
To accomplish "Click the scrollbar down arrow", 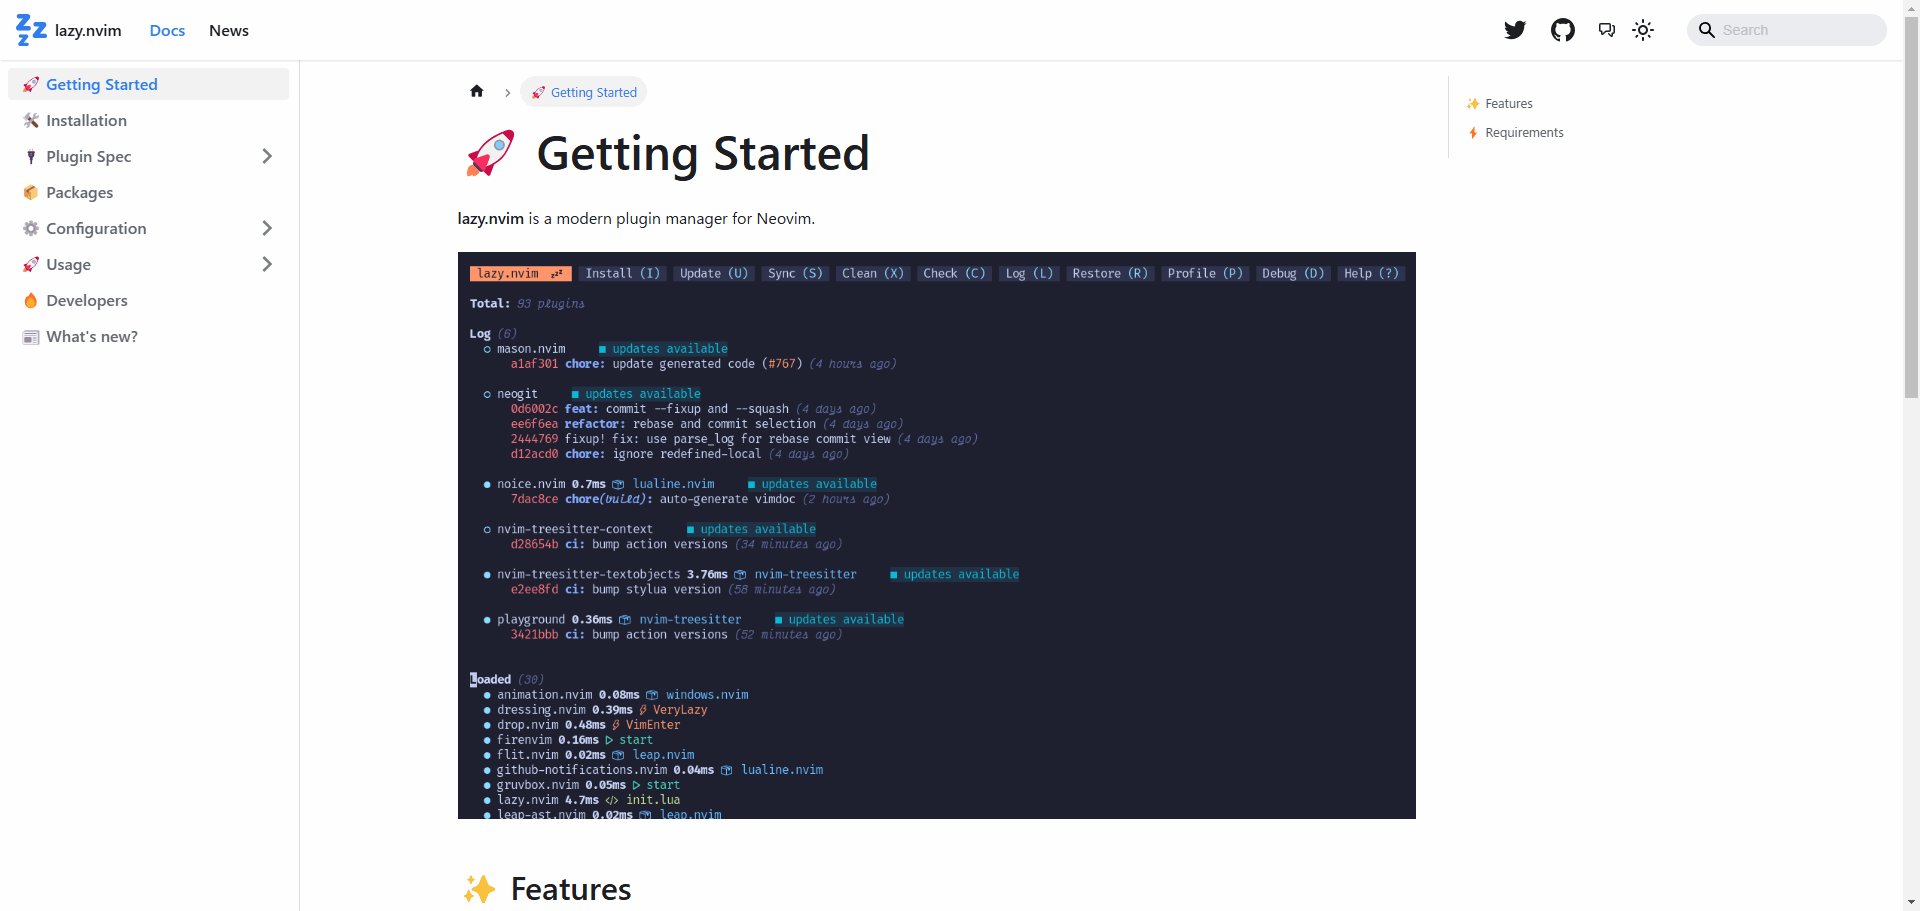I will click(x=1911, y=902).
